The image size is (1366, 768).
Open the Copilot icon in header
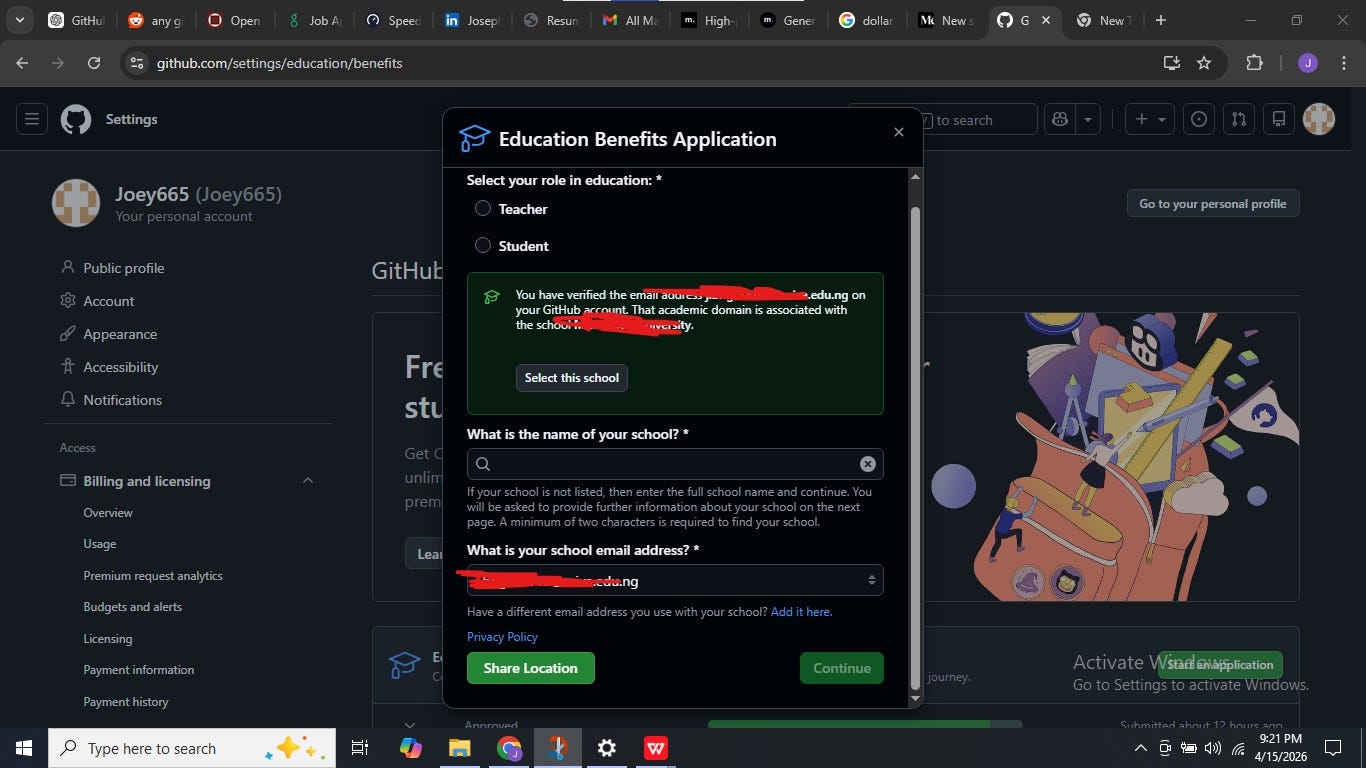coord(1060,119)
